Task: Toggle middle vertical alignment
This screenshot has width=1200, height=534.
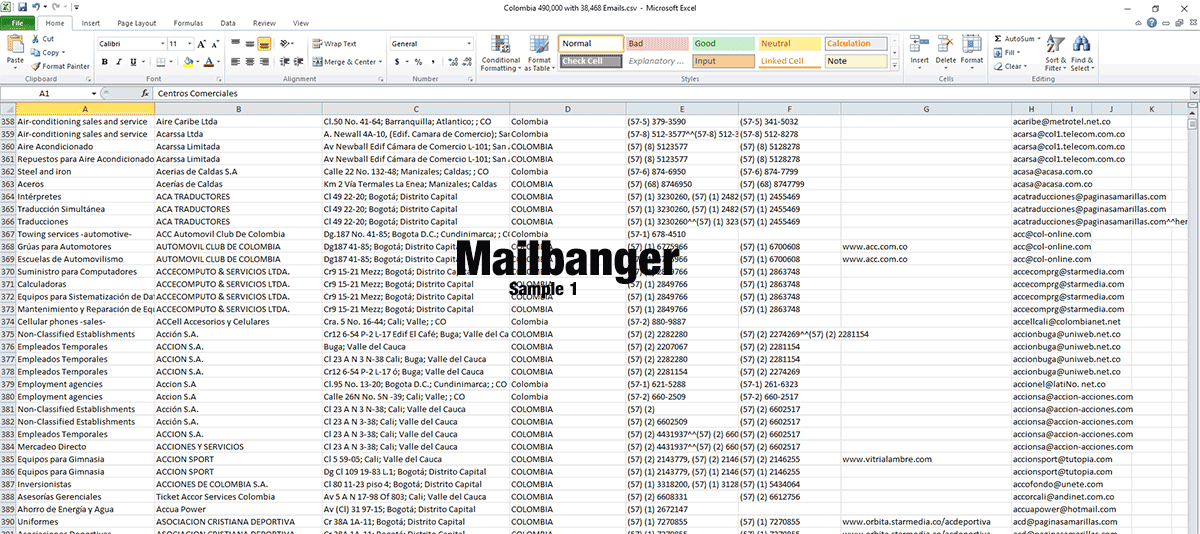Action: click(250, 44)
